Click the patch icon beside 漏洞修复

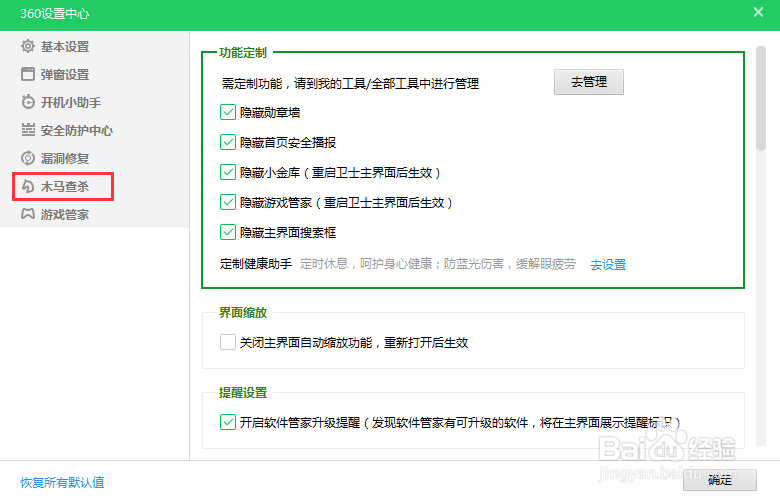click(x=28, y=158)
